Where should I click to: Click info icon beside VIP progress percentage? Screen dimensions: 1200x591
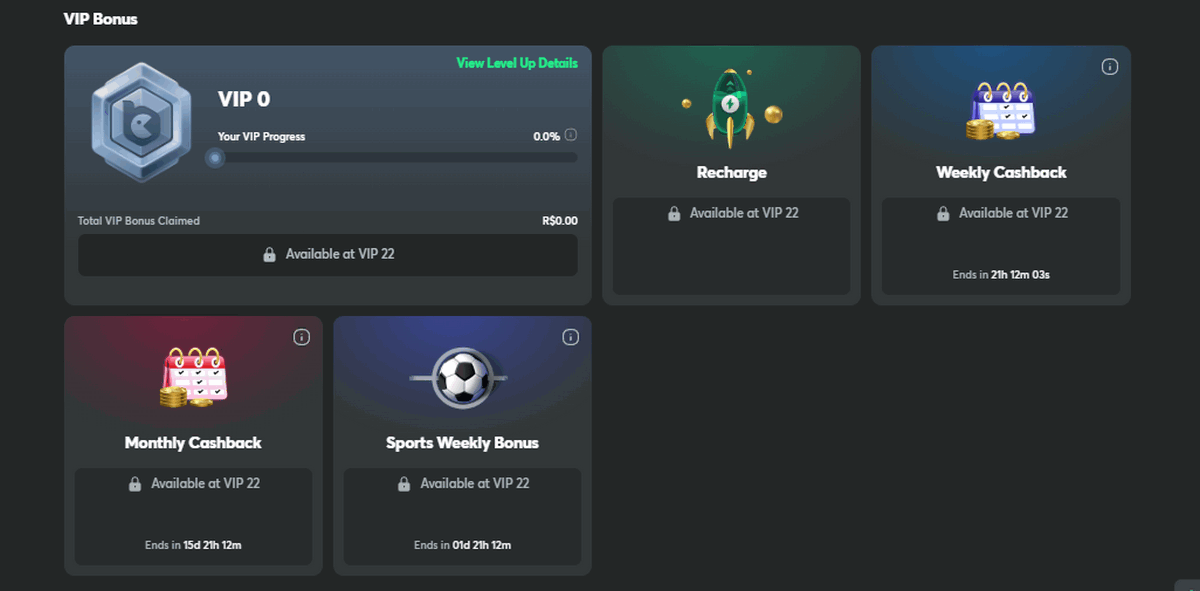tap(571, 135)
